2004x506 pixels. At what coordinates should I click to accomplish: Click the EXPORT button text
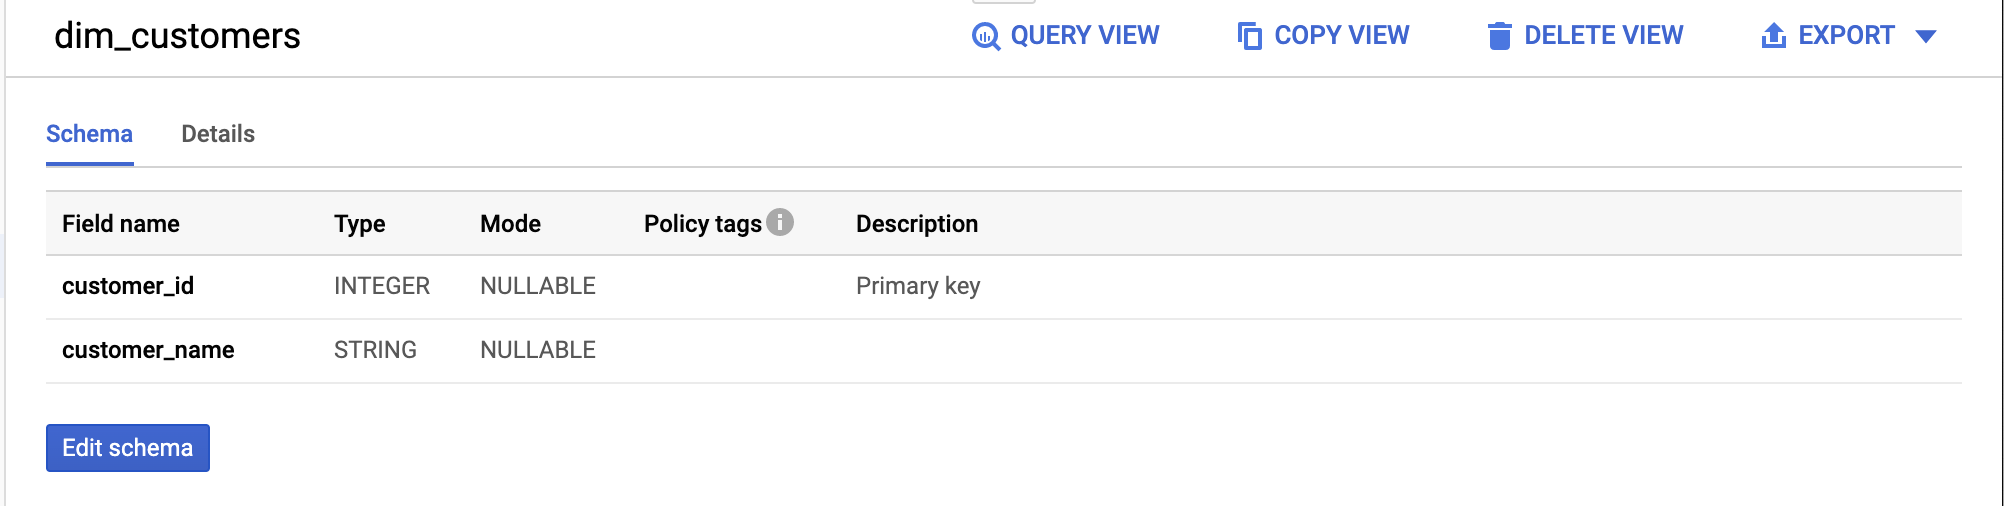(1846, 36)
